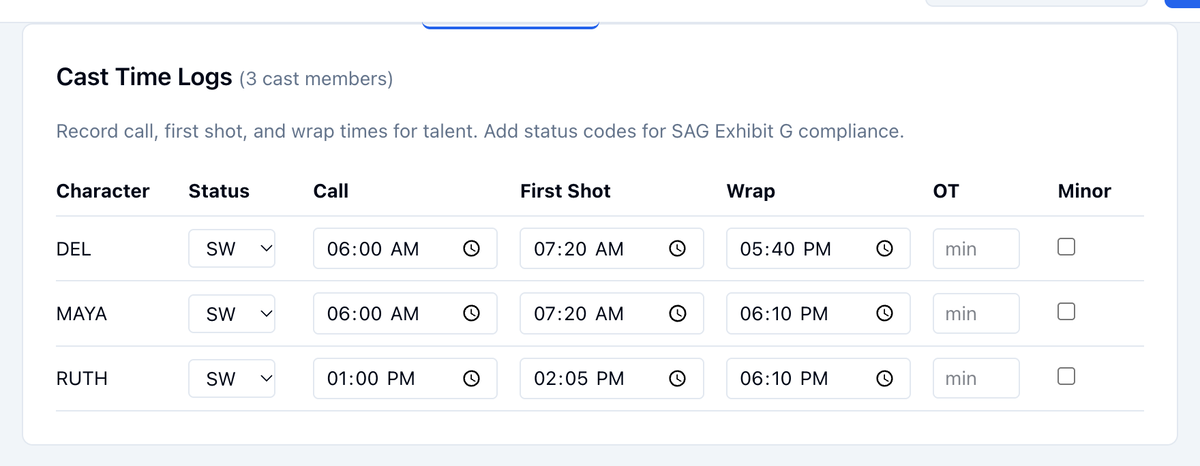Image resolution: width=1200 pixels, height=466 pixels.
Task: Select the DEL character name
Action: (74, 249)
